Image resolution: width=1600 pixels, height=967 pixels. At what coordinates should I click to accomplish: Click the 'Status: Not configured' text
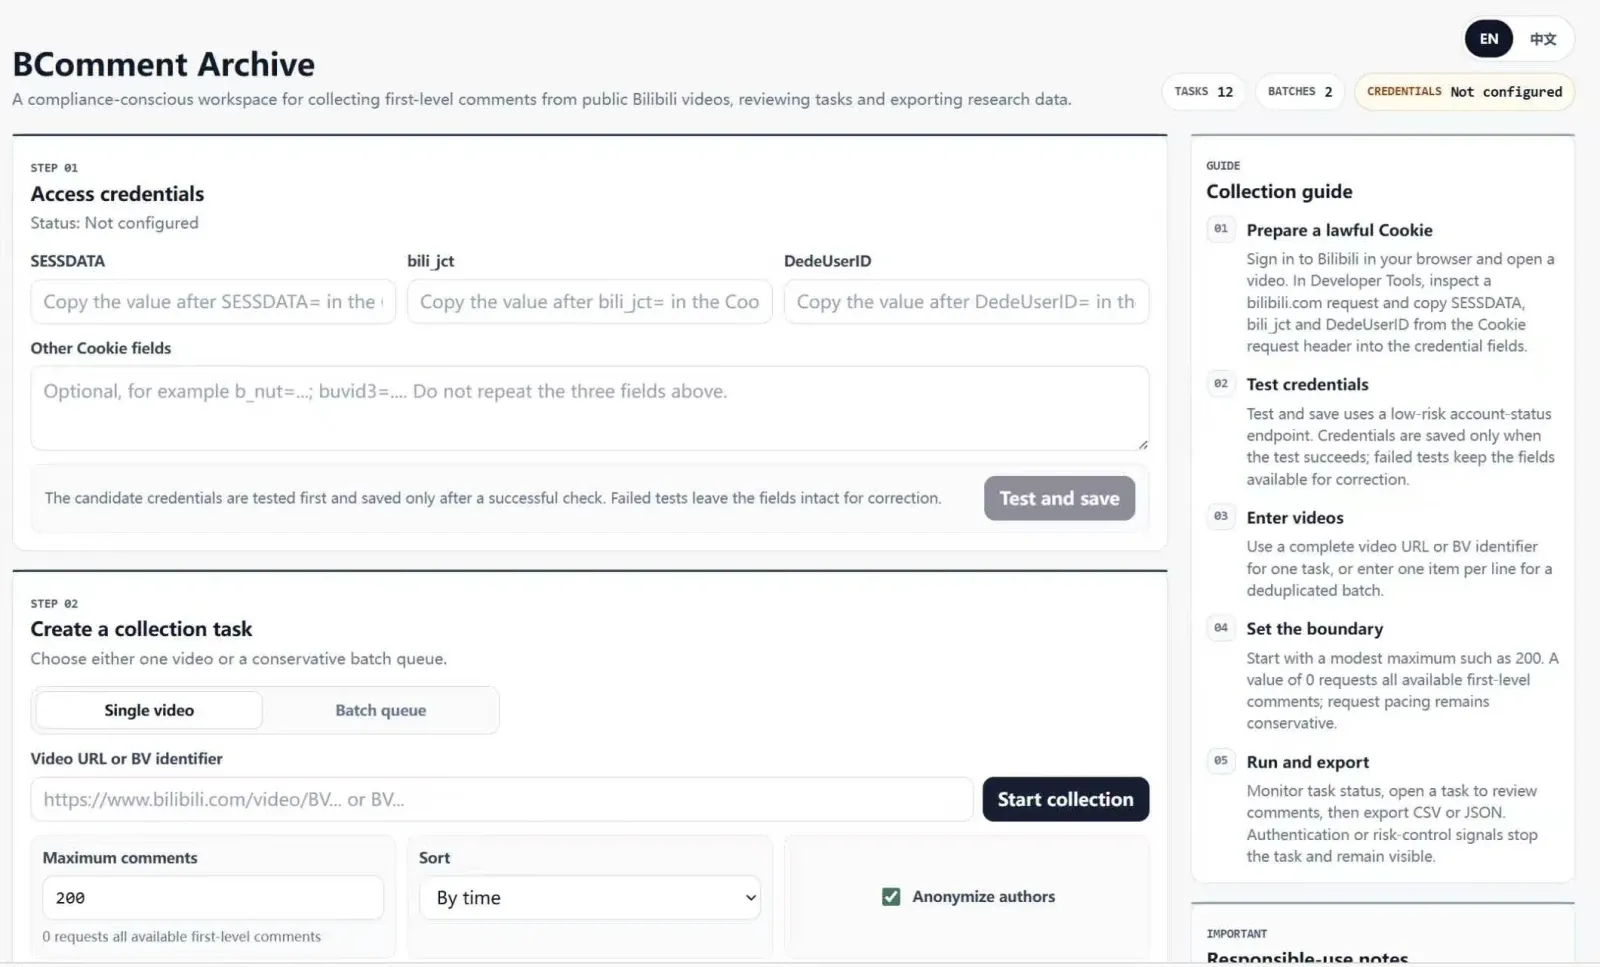(114, 223)
